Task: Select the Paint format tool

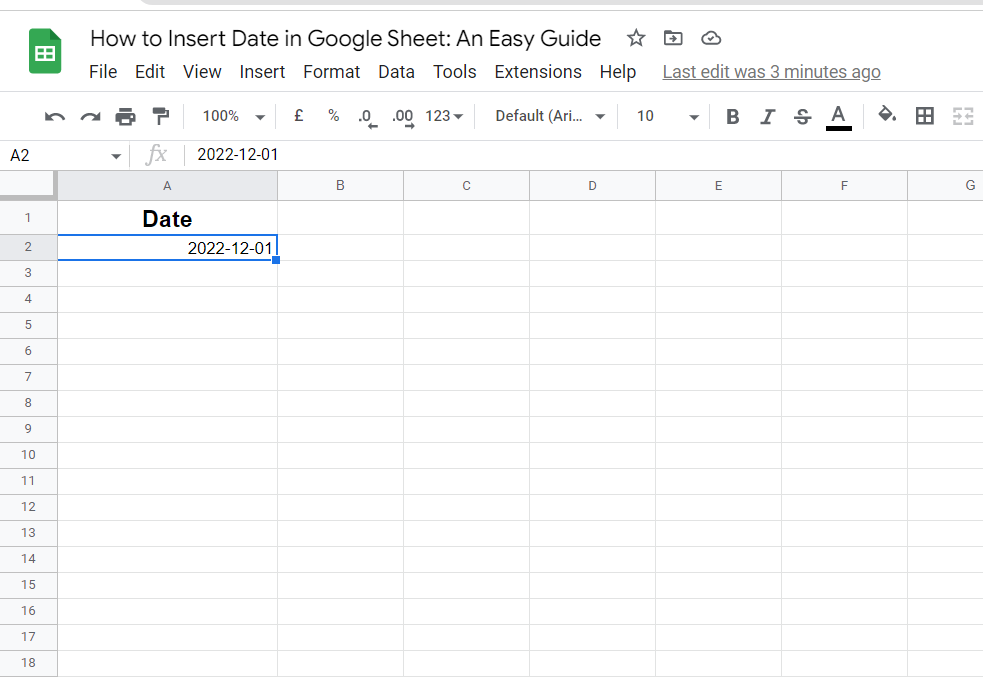Action: point(161,116)
